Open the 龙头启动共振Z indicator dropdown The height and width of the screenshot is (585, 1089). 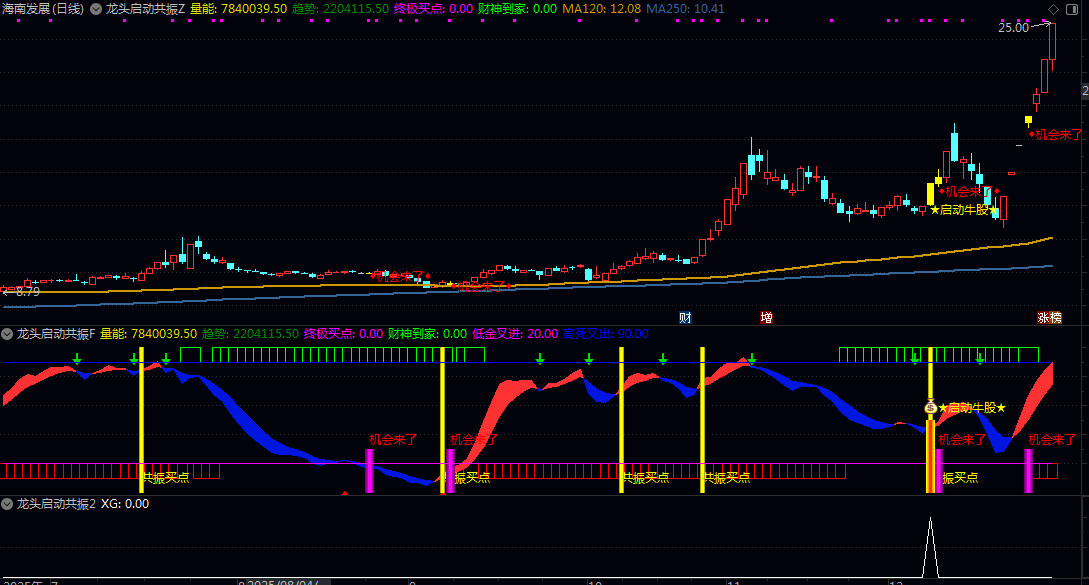pyautogui.click(x=97, y=8)
